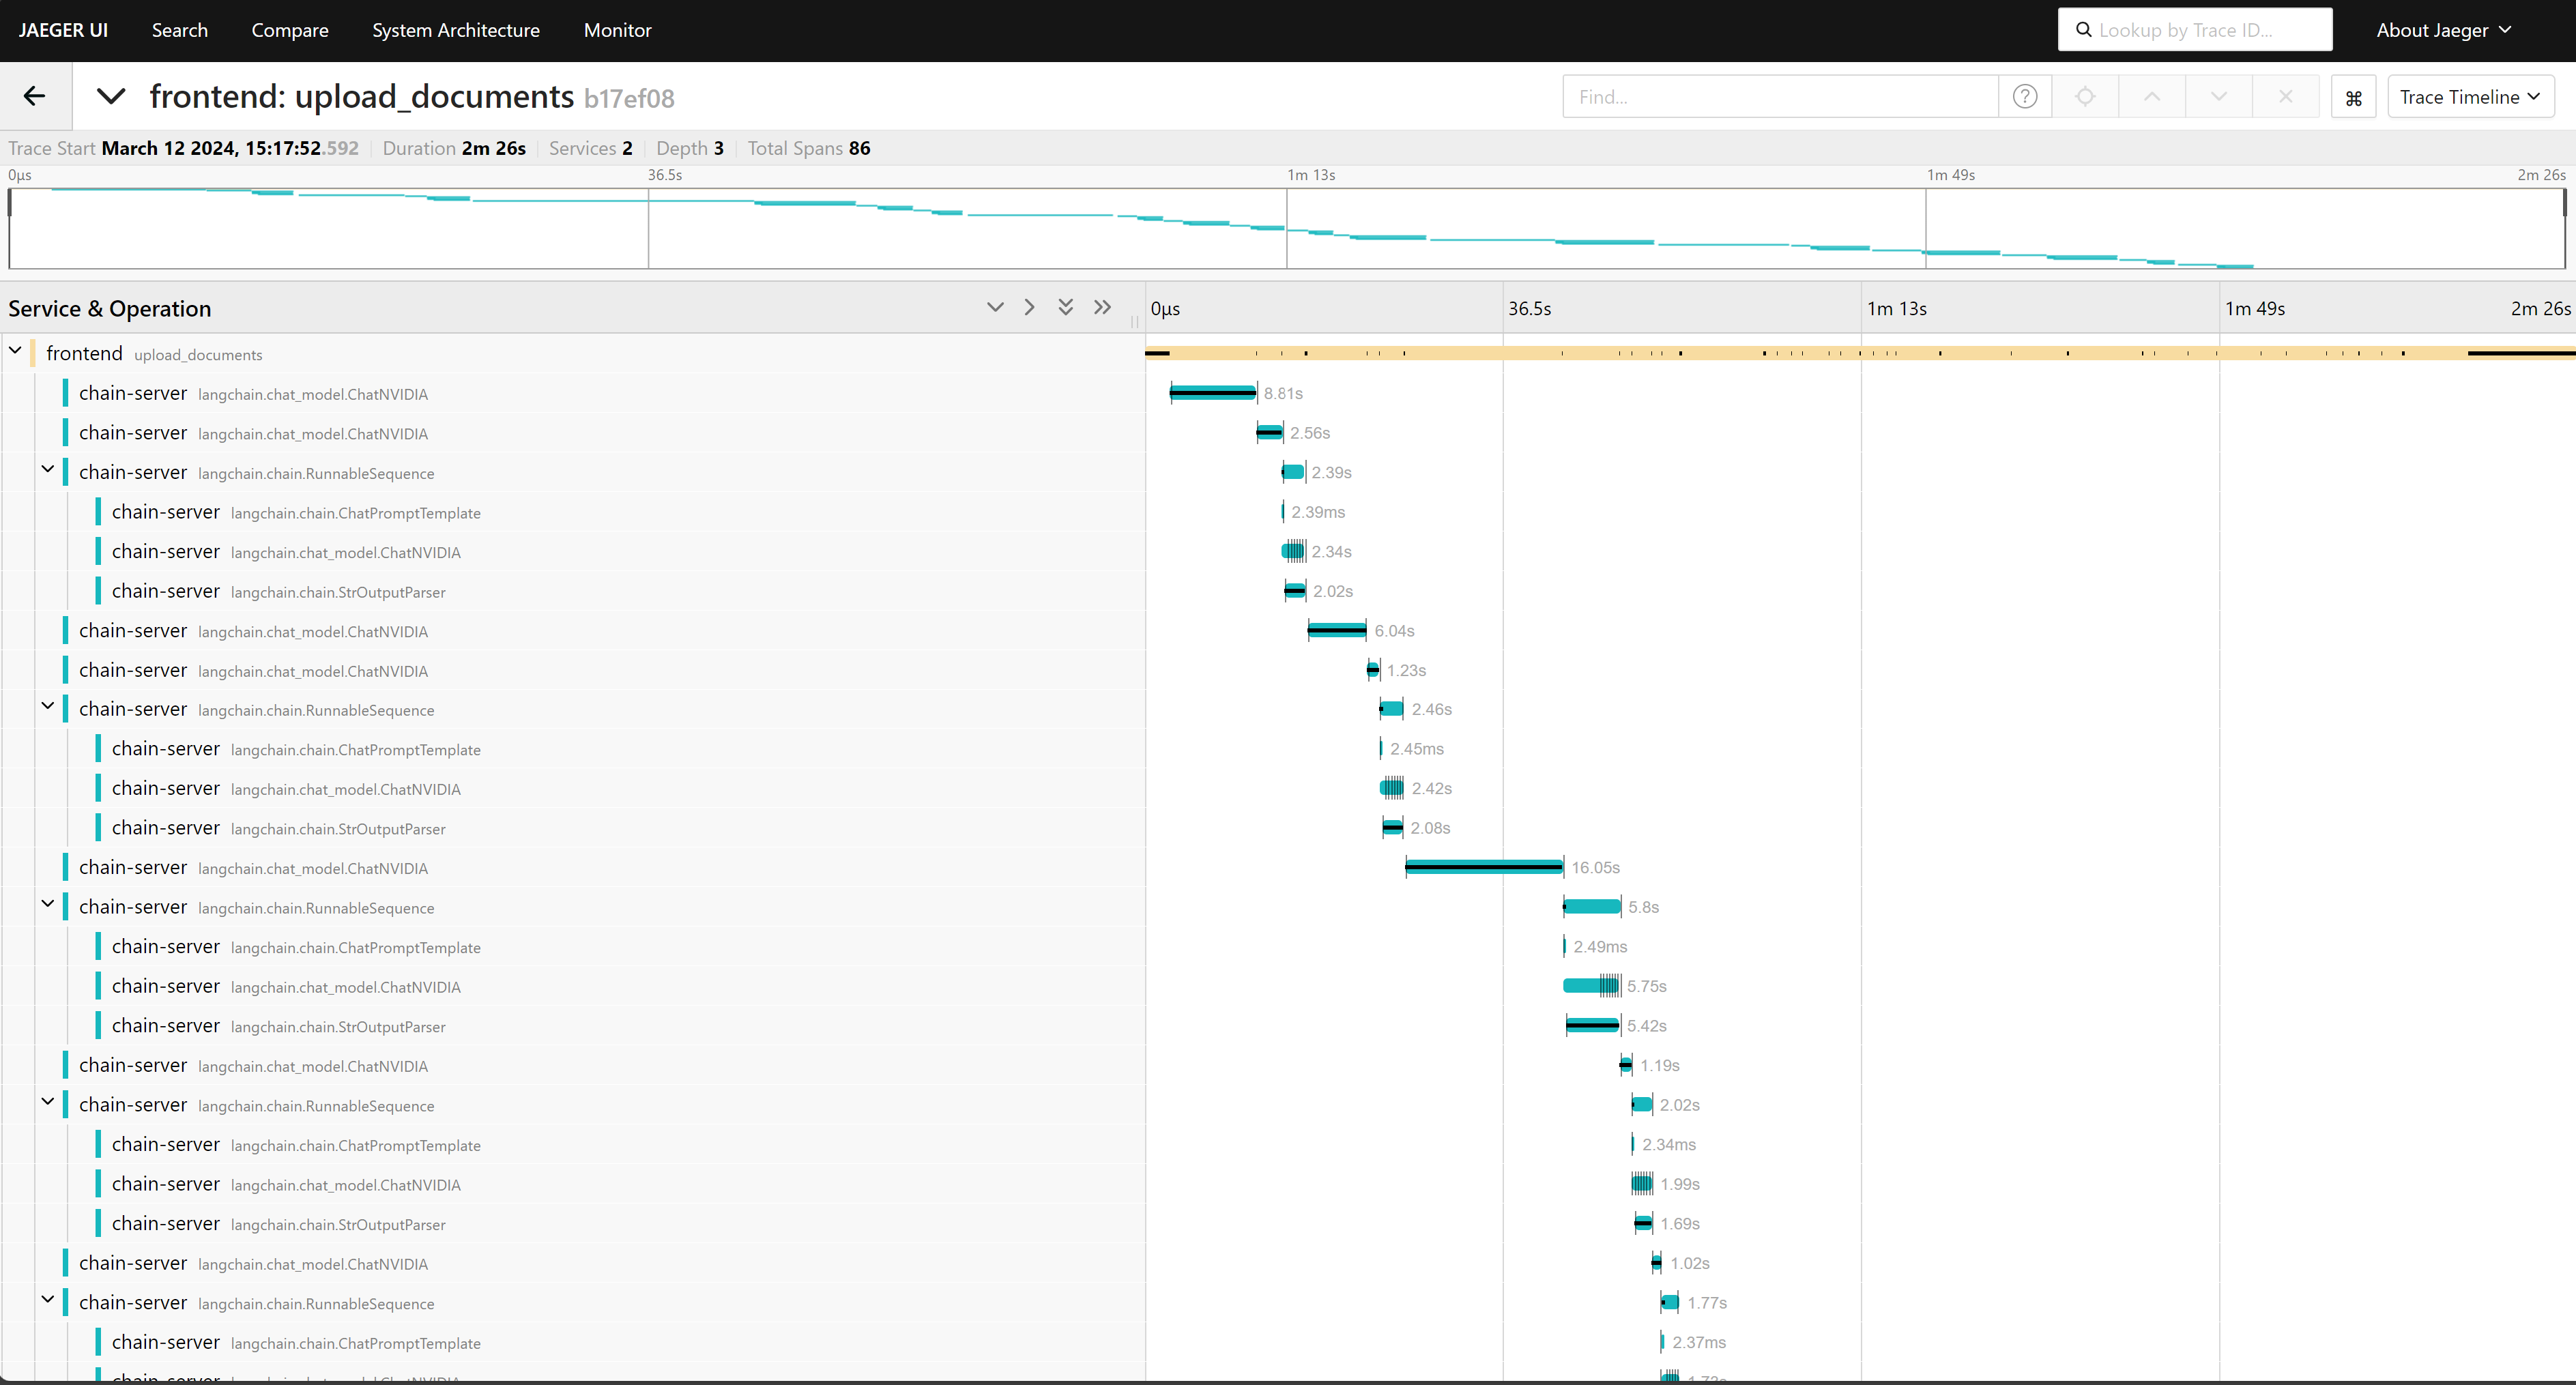Toggle collapse second chain-server RunnableSequence
This screenshot has height=1385, width=2576.
pos(46,708)
